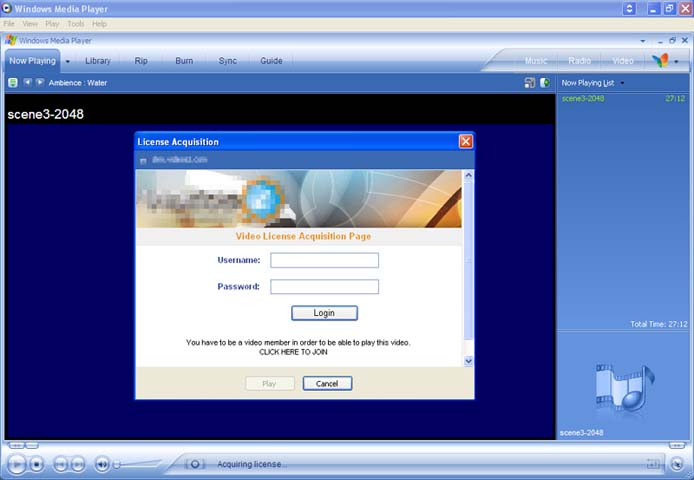
Task: Select the previous visualization arrow
Action: pyautogui.click(x=27, y=82)
